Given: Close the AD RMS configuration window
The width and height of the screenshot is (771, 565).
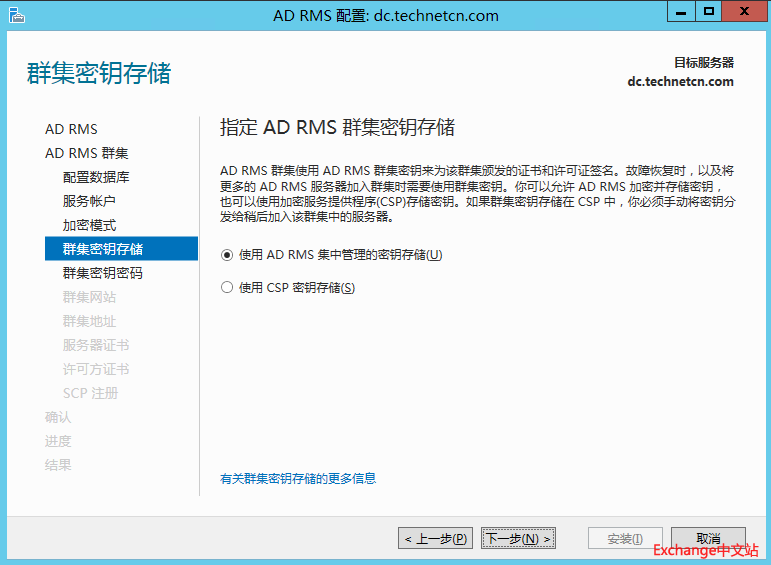Looking at the screenshot, I should tap(744, 12).
